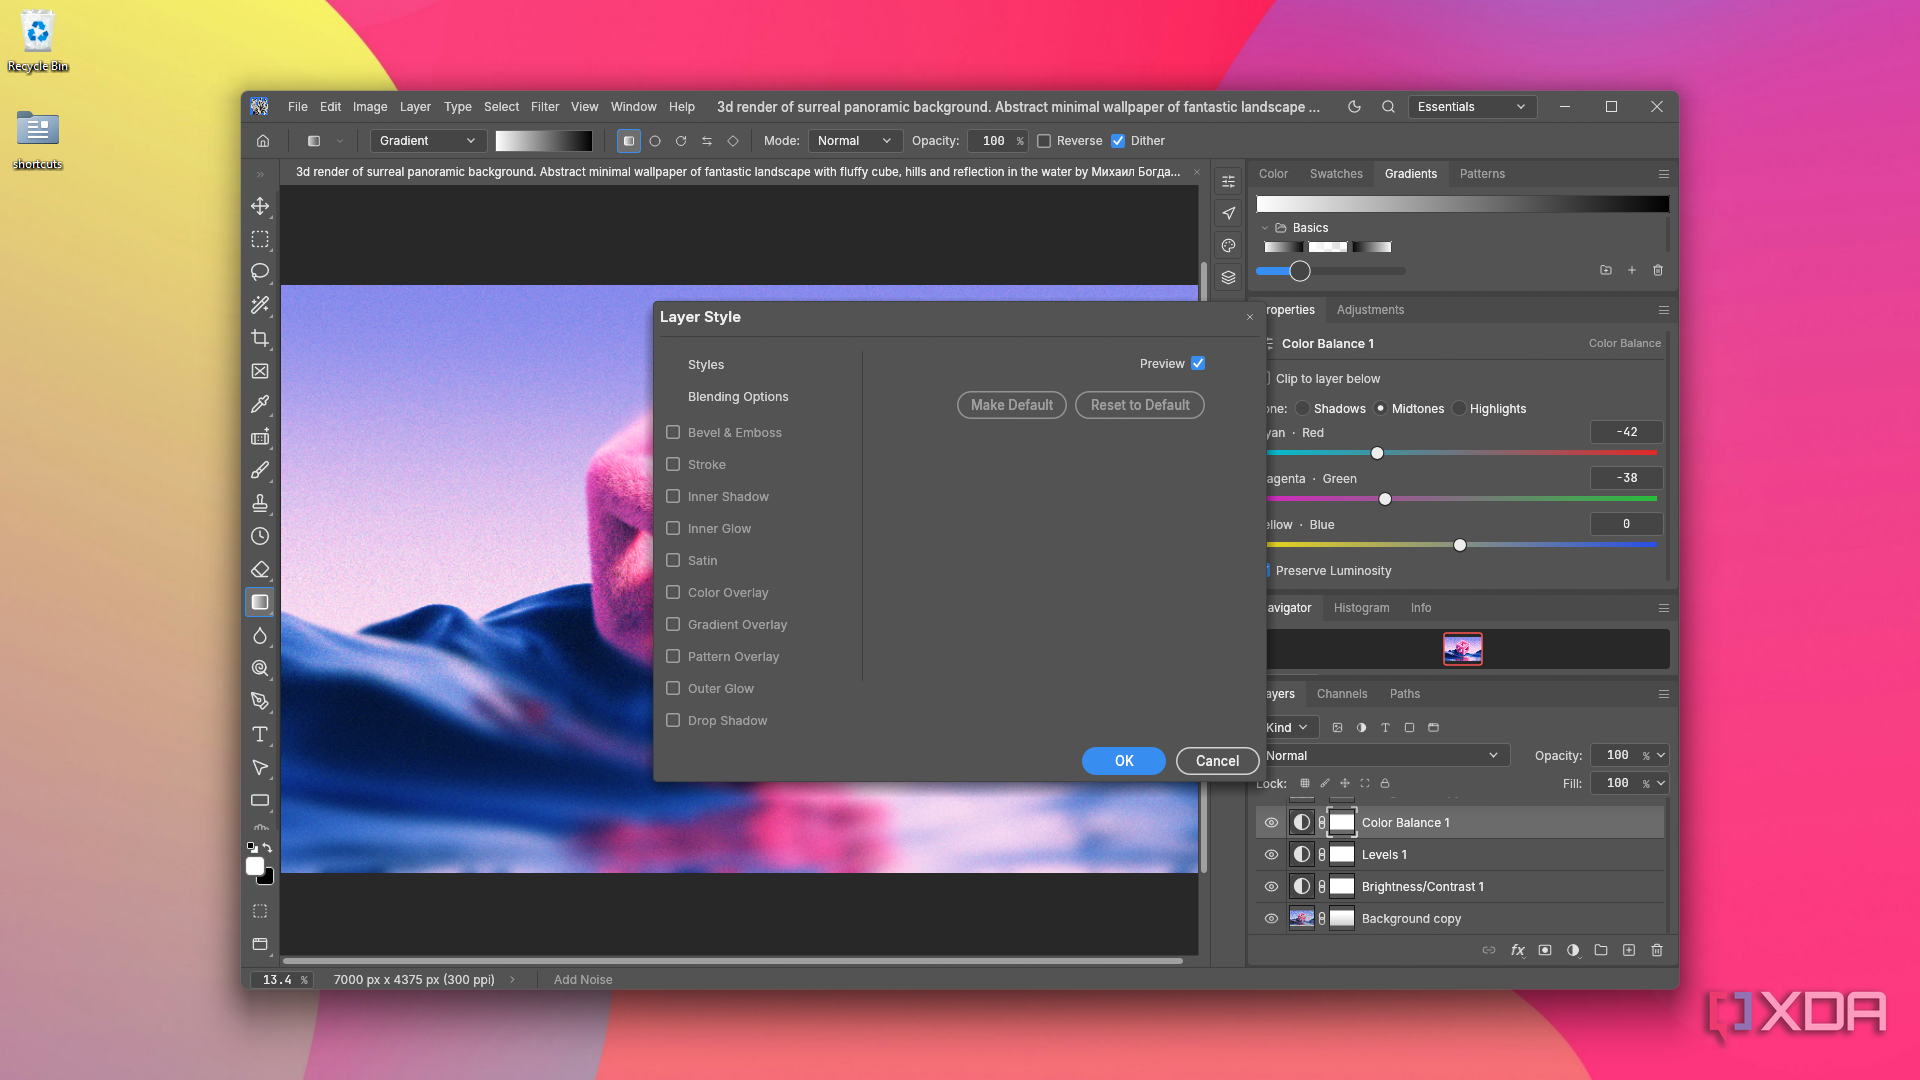This screenshot has height=1080, width=1920.
Task: Select the Pen tool
Action: point(260,701)
